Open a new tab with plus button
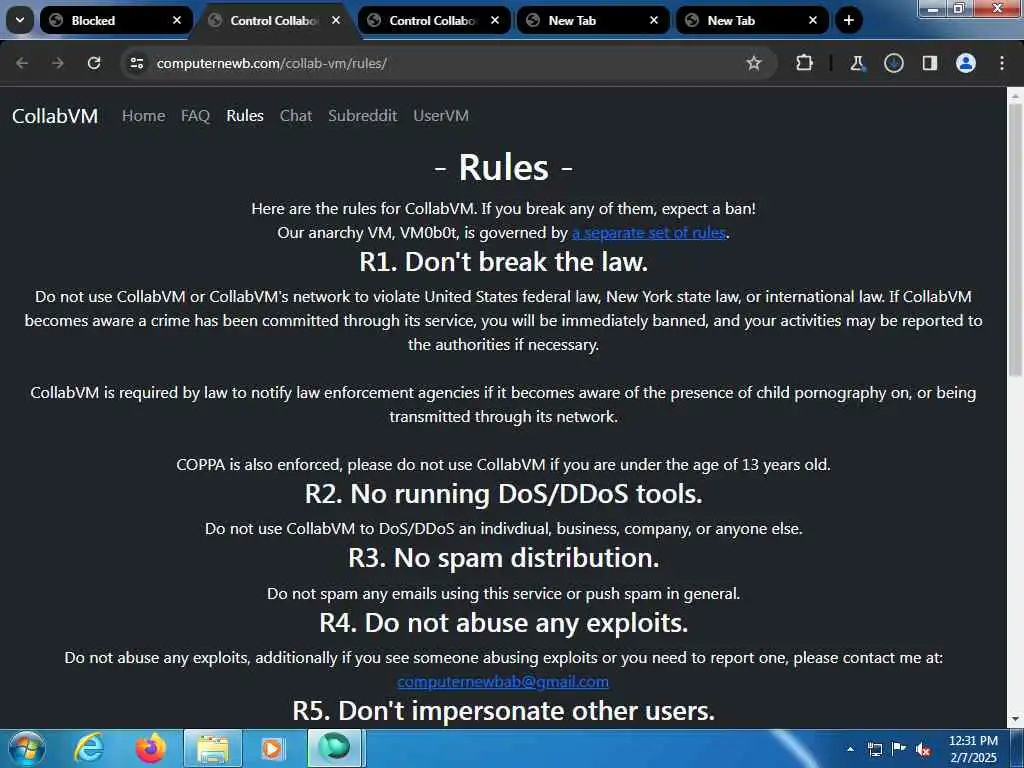 848,20
